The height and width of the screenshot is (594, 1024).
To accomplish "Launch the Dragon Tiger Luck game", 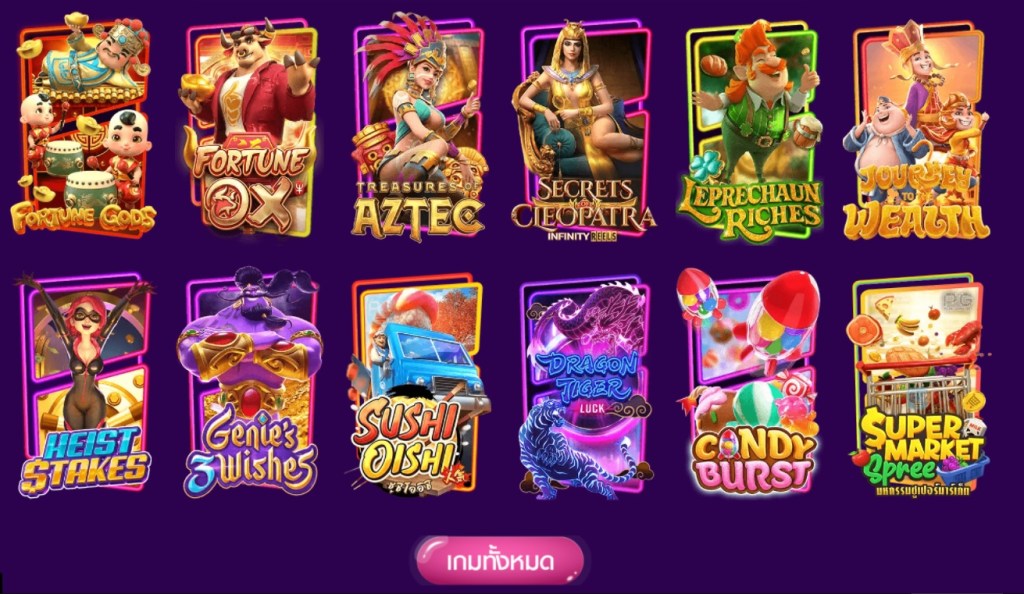I will [x=584, y=388].
